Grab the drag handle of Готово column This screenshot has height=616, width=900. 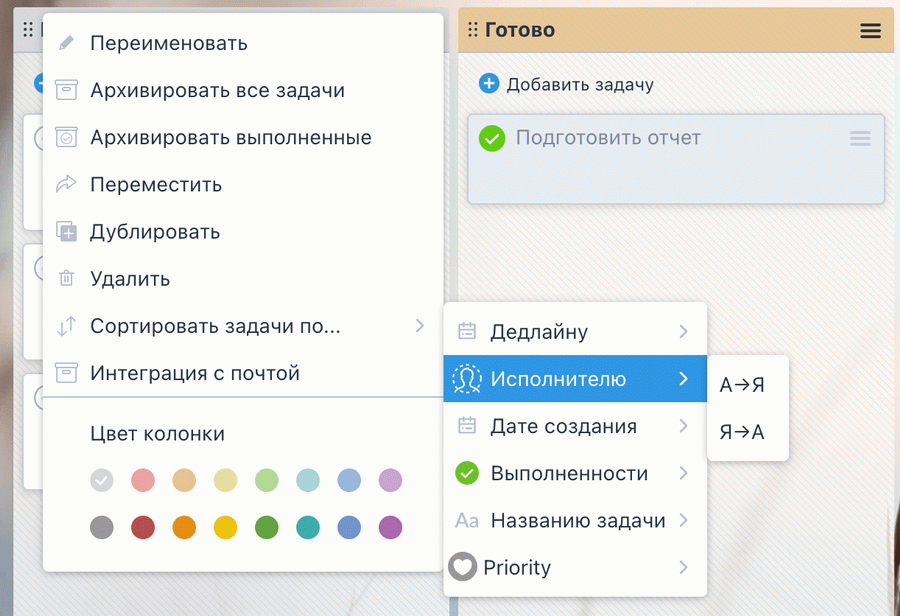pyautogui.click(x=473, y=30)
